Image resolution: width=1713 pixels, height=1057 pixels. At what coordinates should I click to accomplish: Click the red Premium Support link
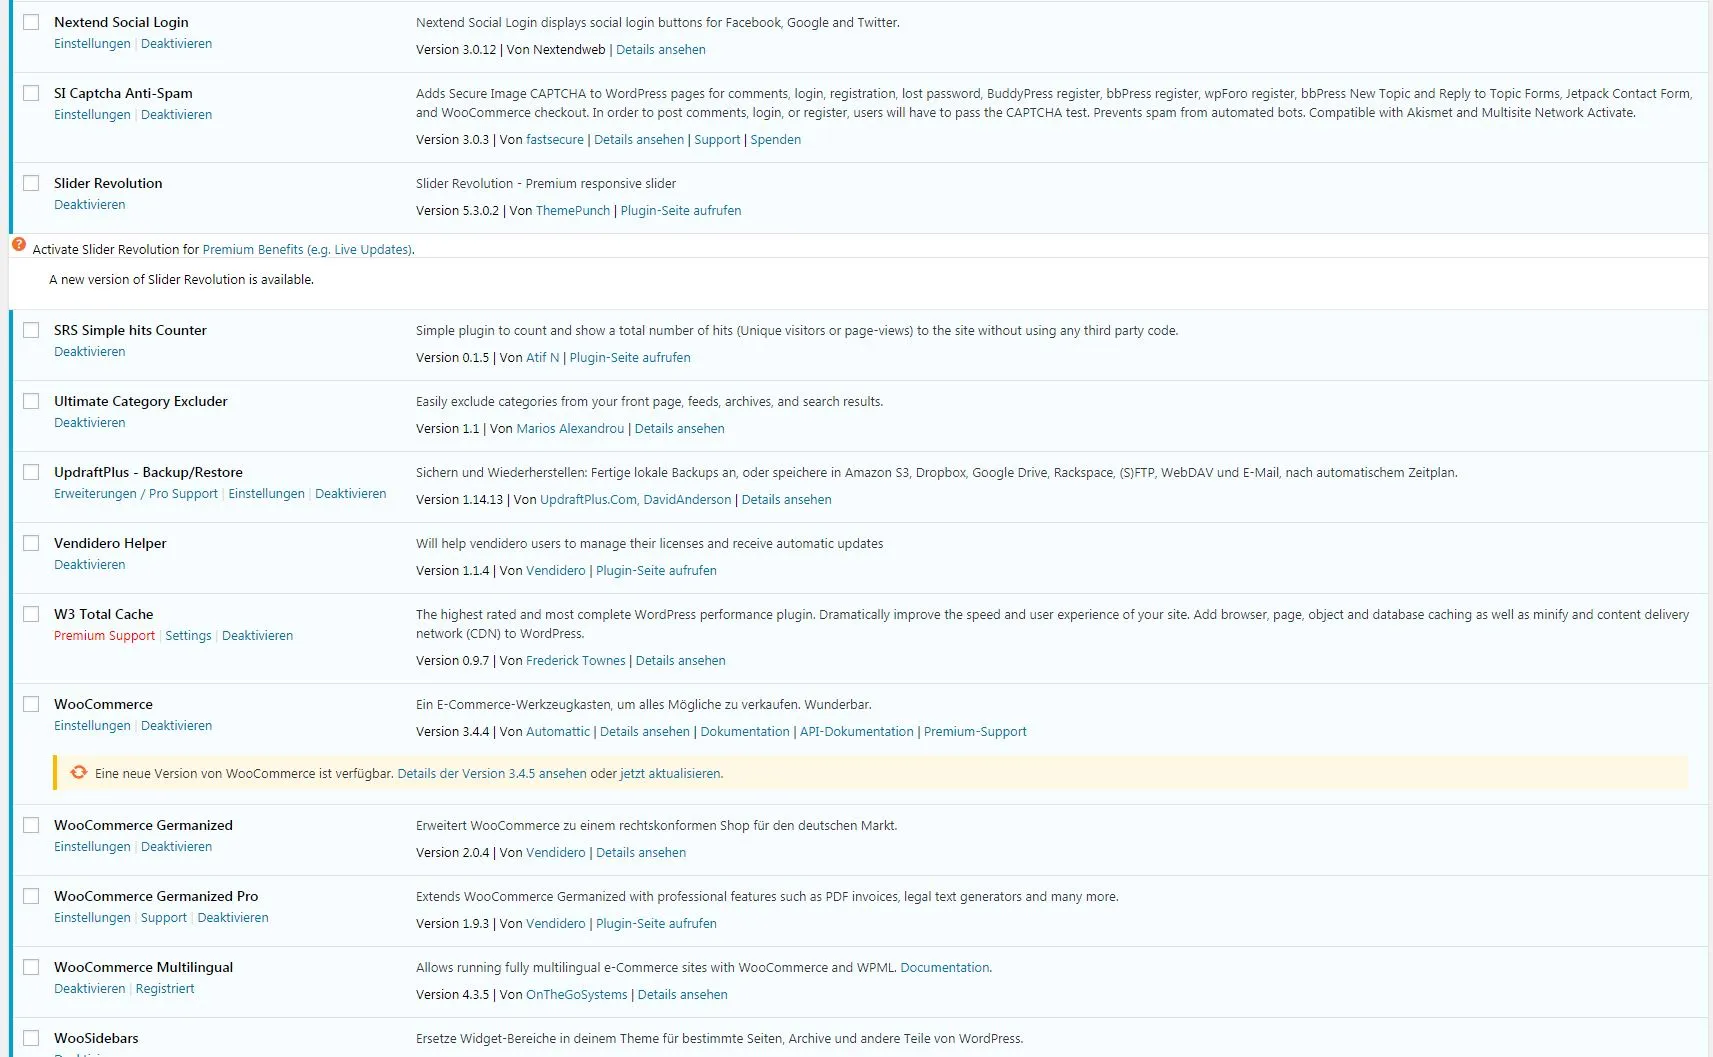105,636
